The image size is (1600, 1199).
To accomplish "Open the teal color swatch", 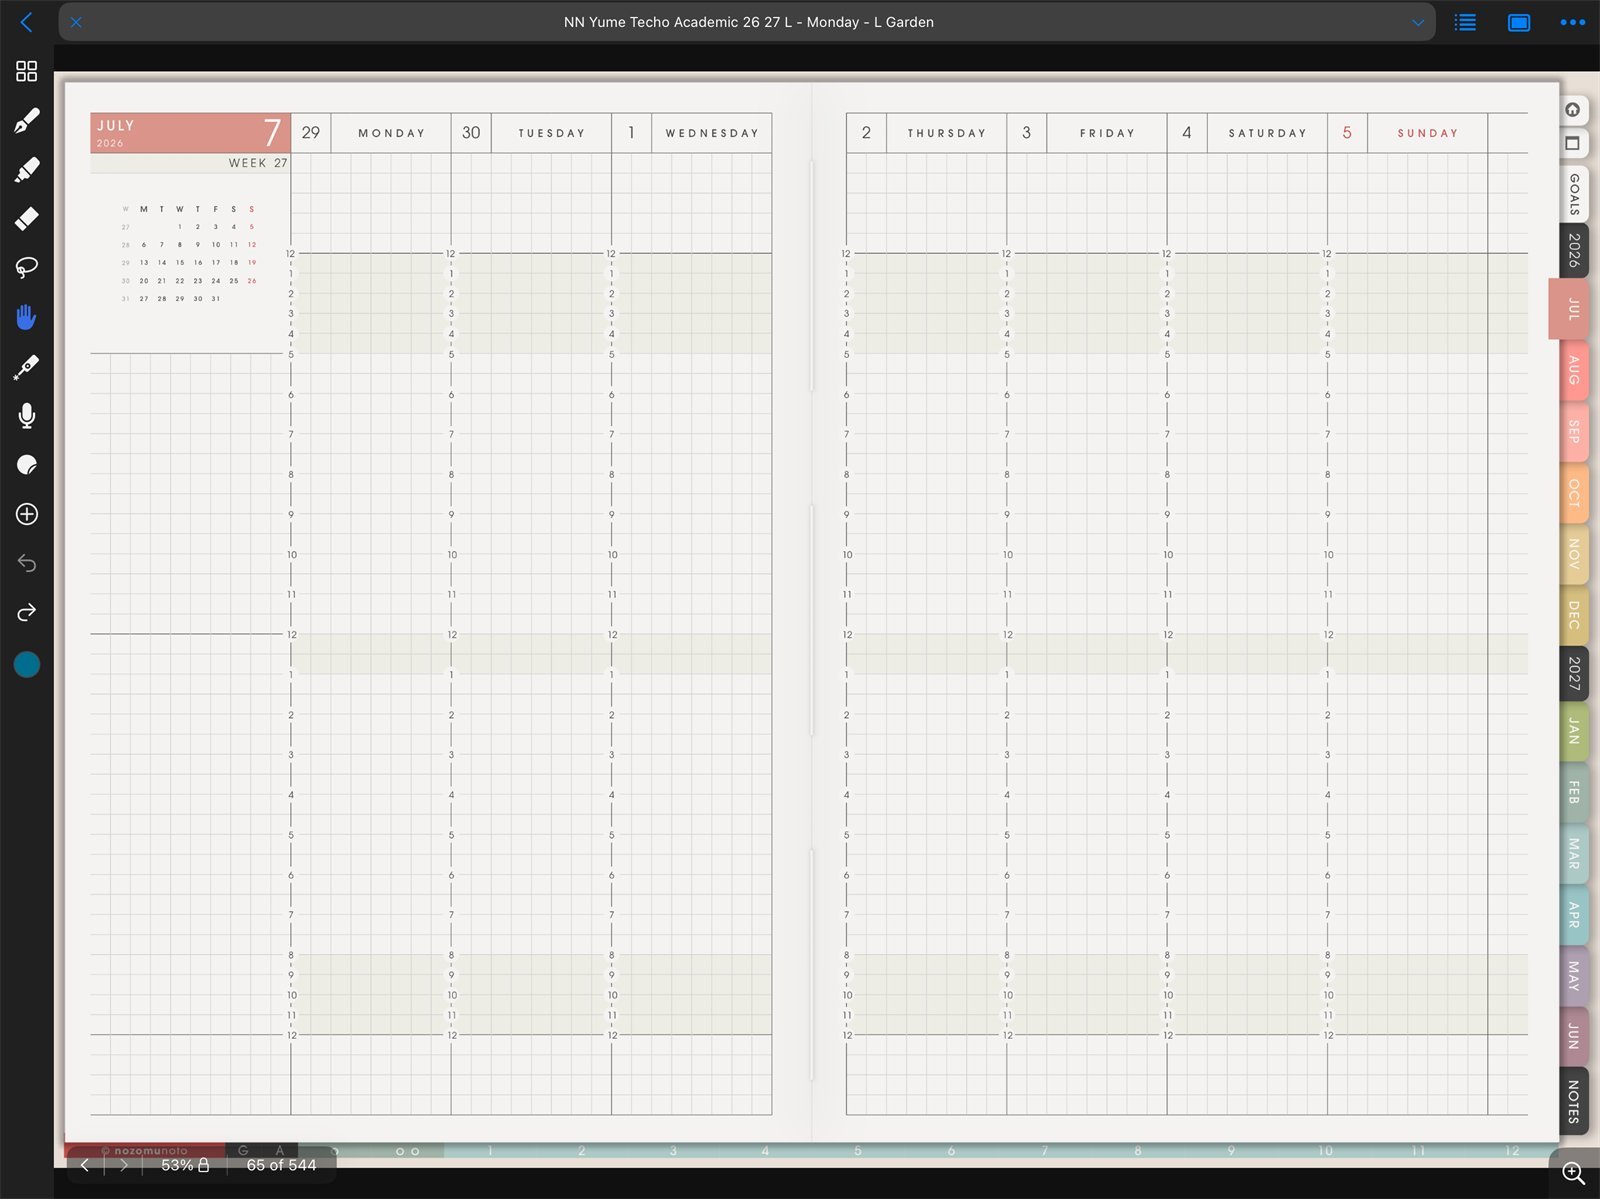I will pos(27,665).
